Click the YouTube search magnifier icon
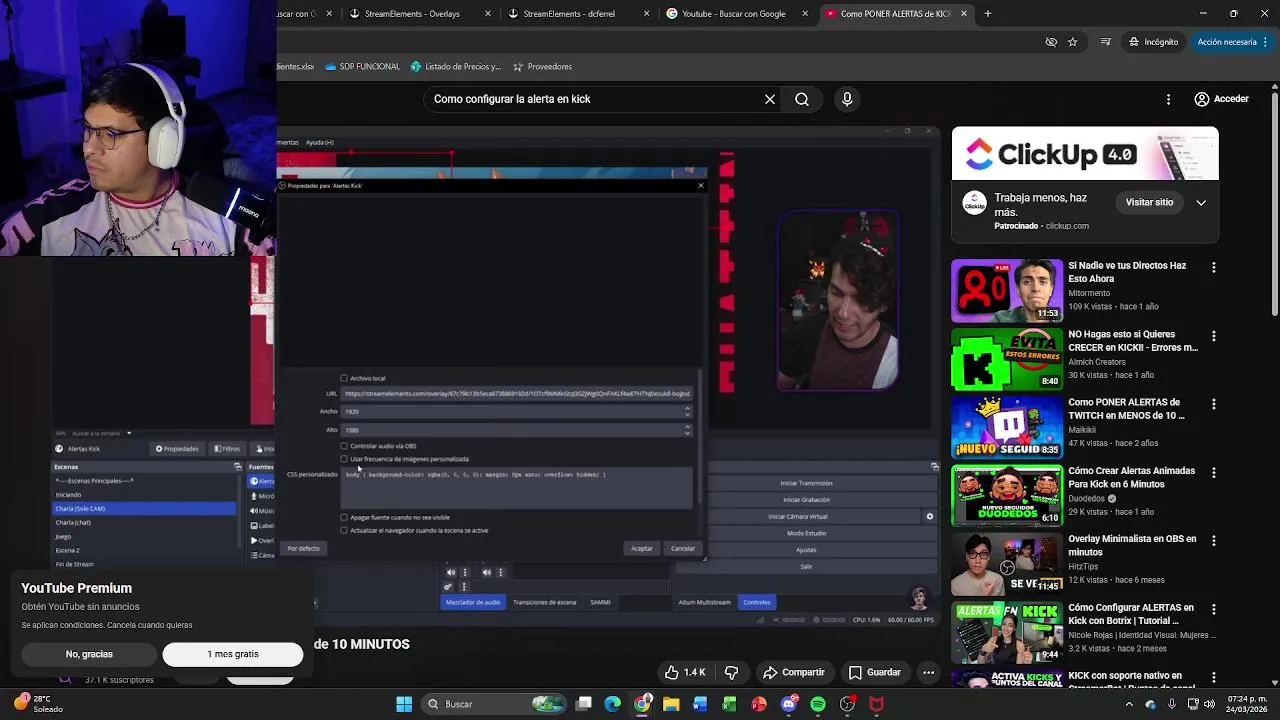 click(802, 99)
